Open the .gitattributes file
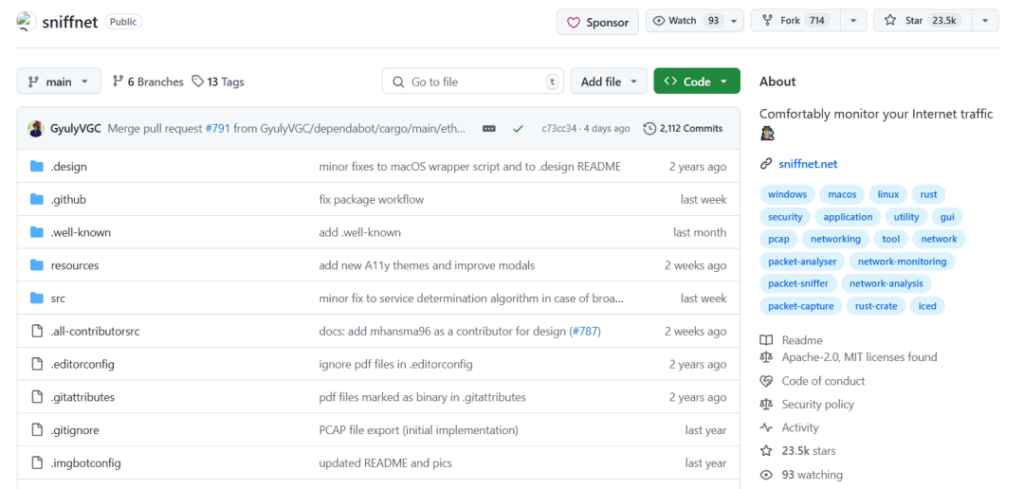 83,397
